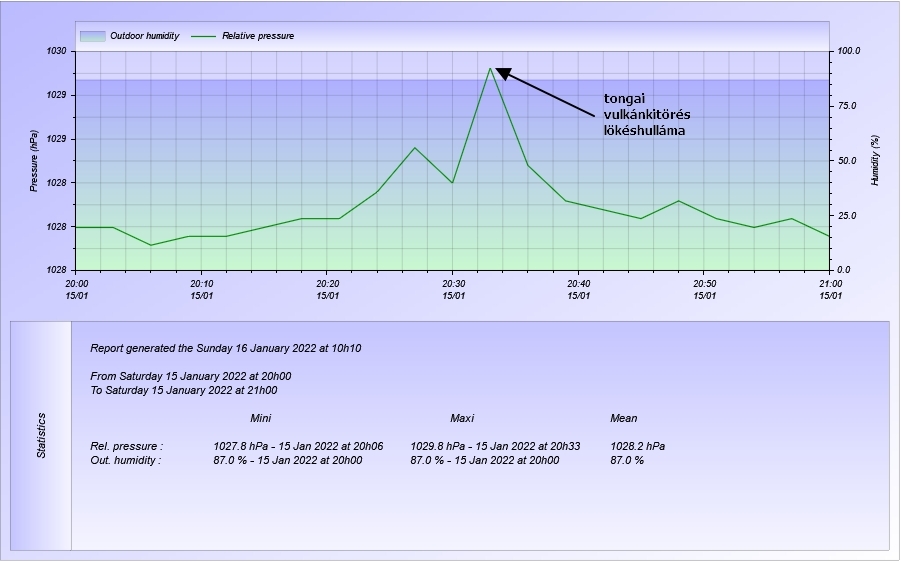Open the vertical Statistics side tab
This screenshot has height=562, width=901.
[42, 436]
